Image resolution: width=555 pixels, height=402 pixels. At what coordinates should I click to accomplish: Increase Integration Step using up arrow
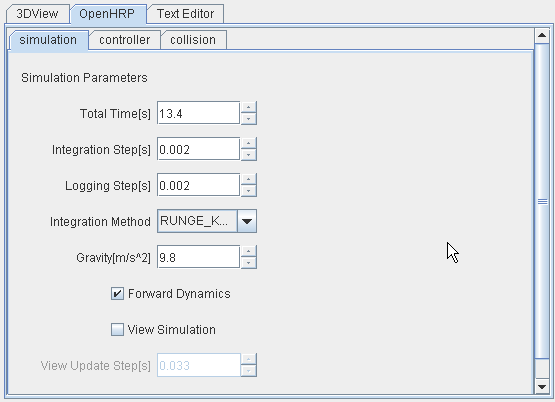[x=249, y=143]
